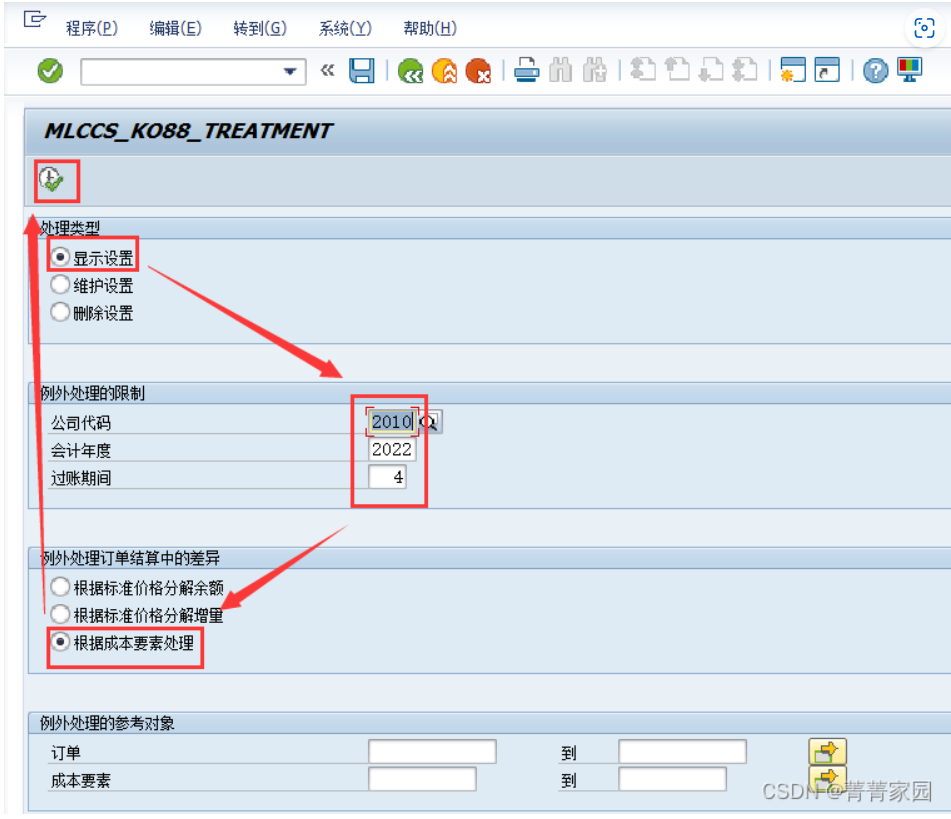Click the 例外处理的参考对象 group header

point(107,723)
